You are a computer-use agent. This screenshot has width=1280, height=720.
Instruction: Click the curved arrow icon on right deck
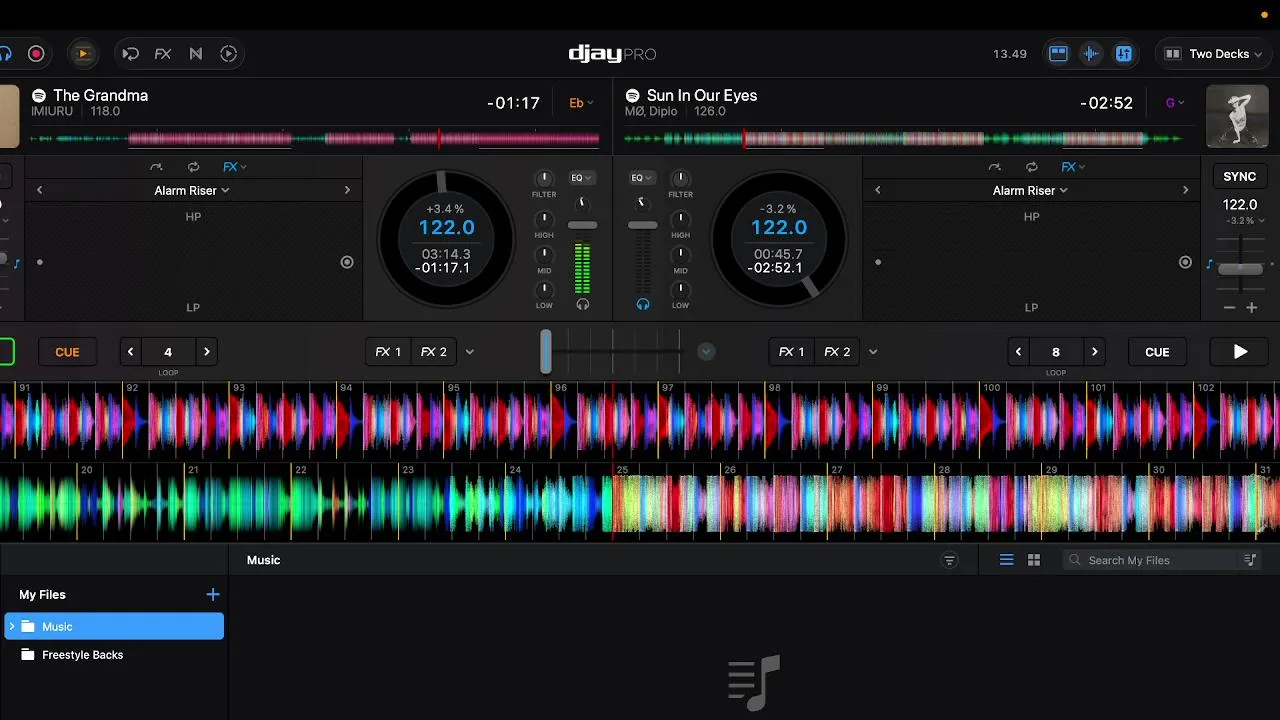994,167
